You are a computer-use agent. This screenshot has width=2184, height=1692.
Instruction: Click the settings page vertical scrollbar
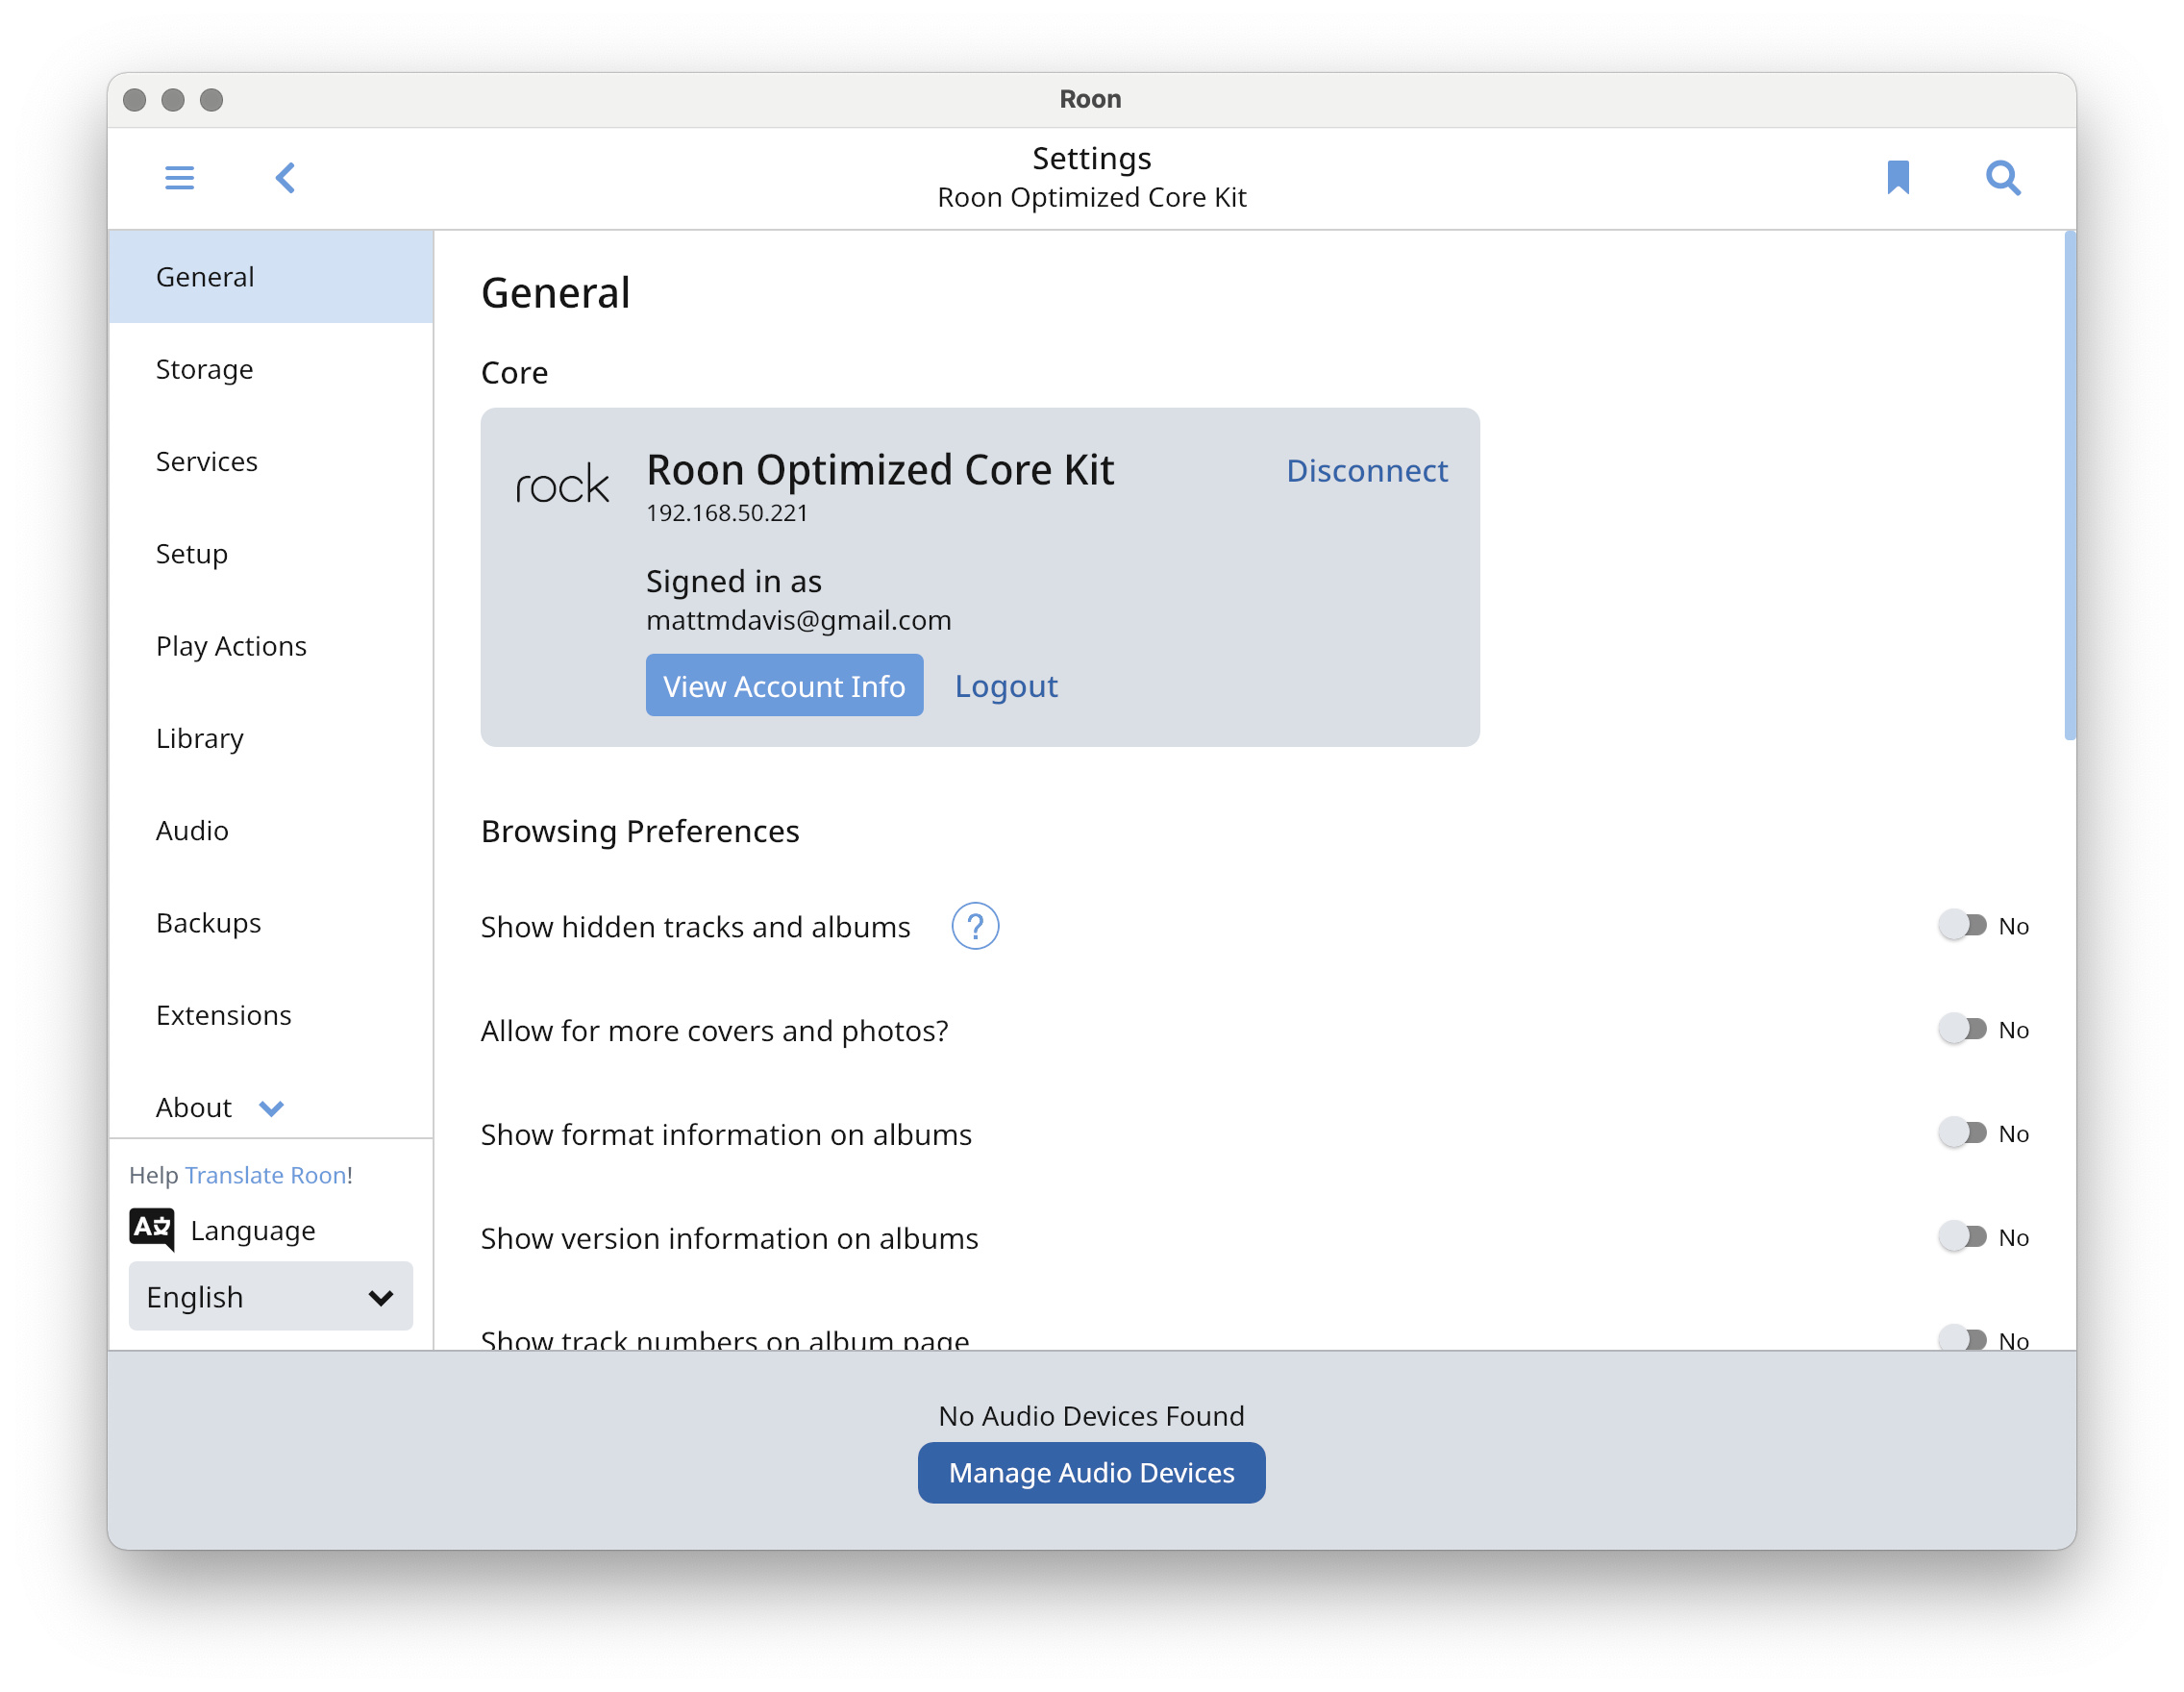[x=2069, y=487]
